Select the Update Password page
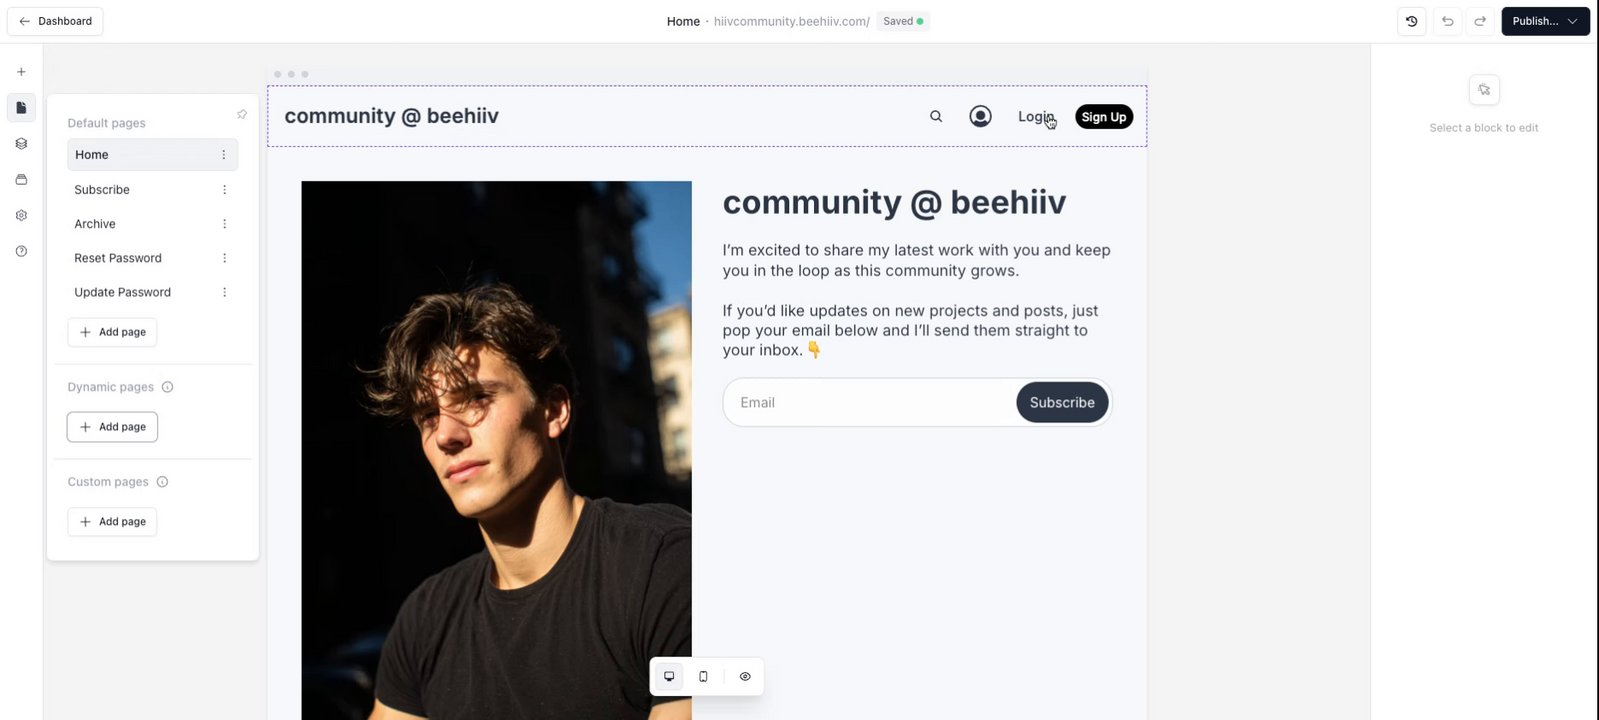Screen dimensions: 1599x720 click(x=122, y=292)
